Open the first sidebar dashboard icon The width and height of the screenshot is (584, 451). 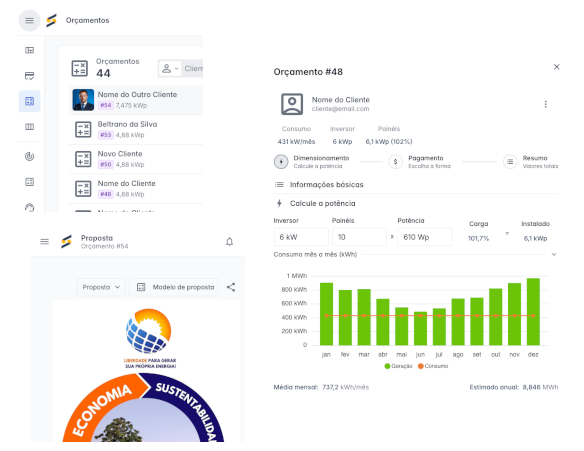click(29, 50)
